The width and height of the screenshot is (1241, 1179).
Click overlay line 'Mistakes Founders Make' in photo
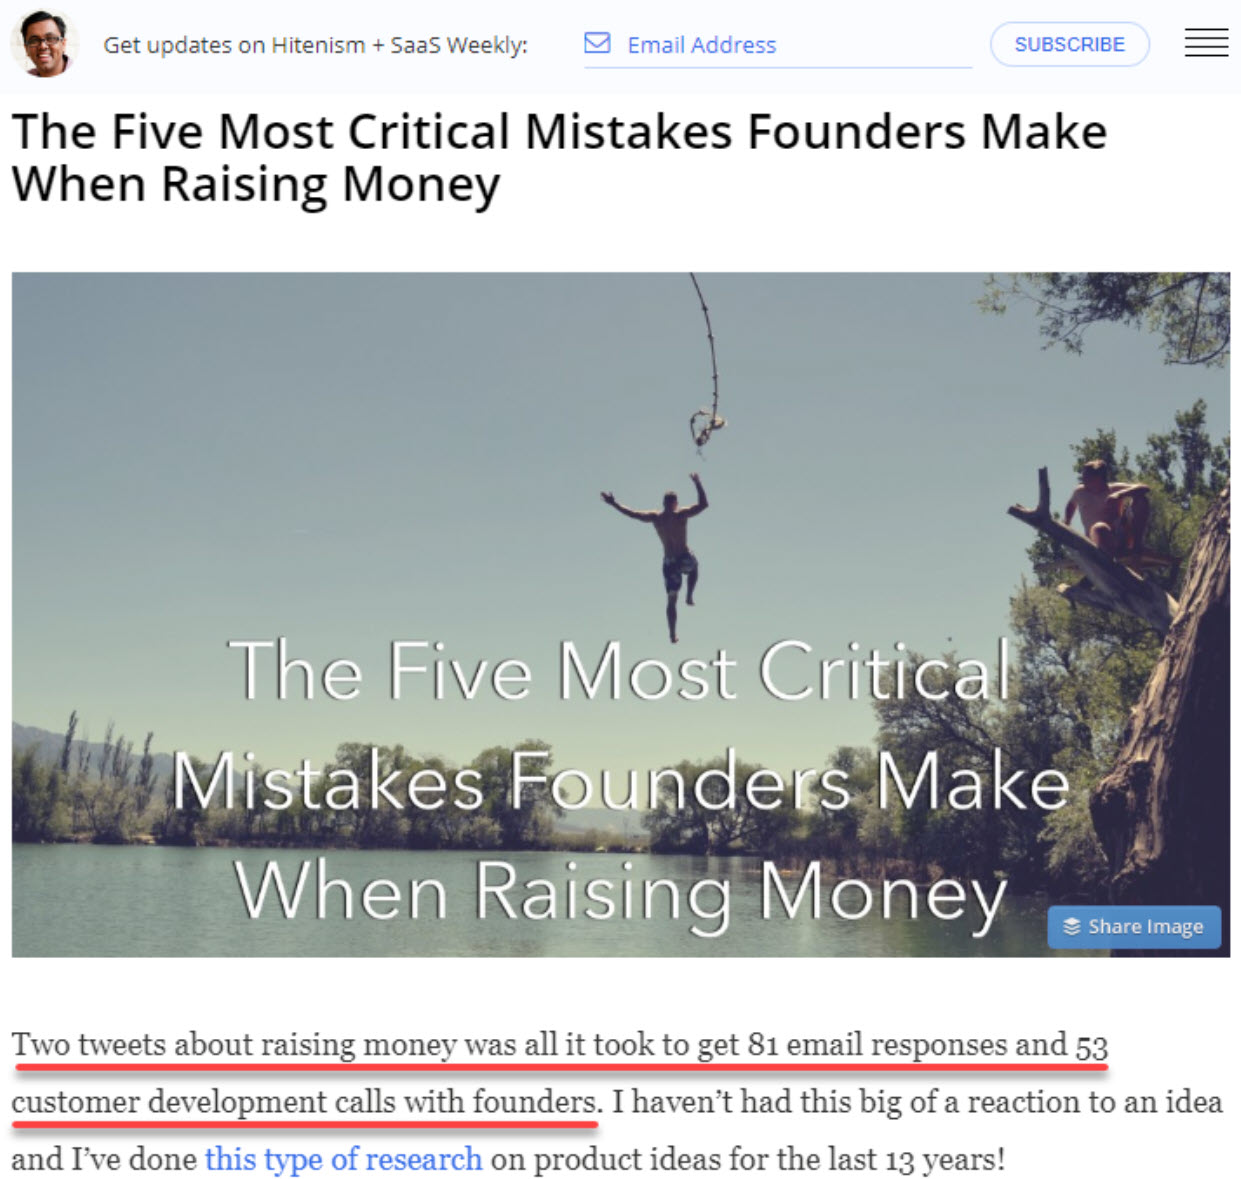620,781
